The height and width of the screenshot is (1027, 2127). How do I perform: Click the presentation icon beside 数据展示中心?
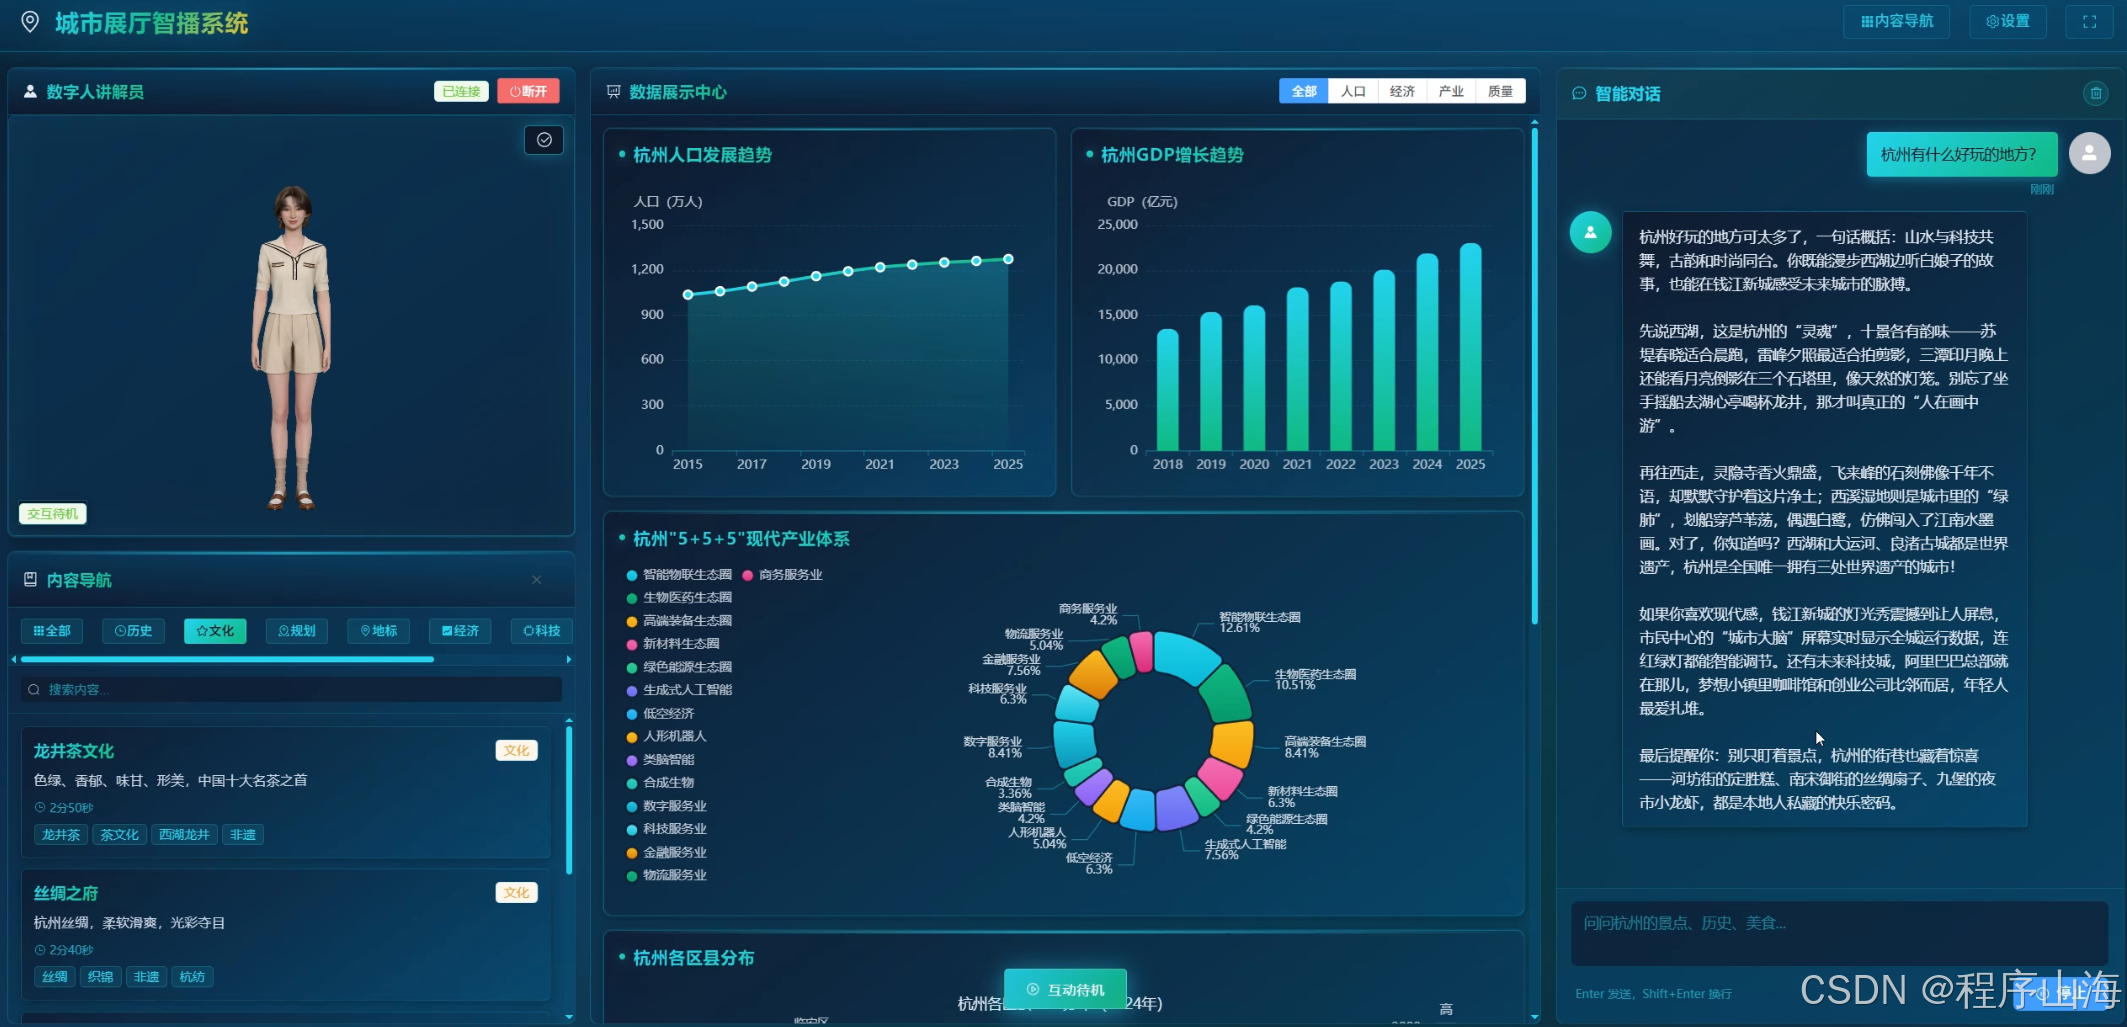(x=613, y=91)
